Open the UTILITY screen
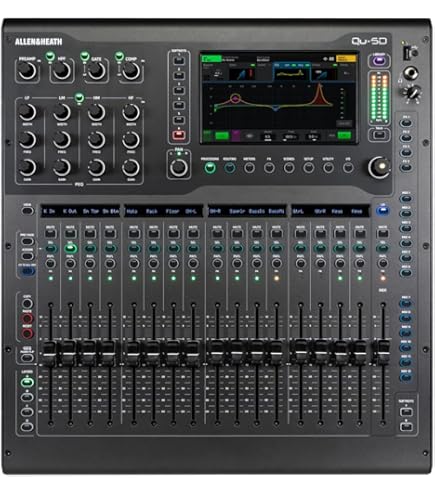Screen dimensions: 435x495 [x=328, y=168]
